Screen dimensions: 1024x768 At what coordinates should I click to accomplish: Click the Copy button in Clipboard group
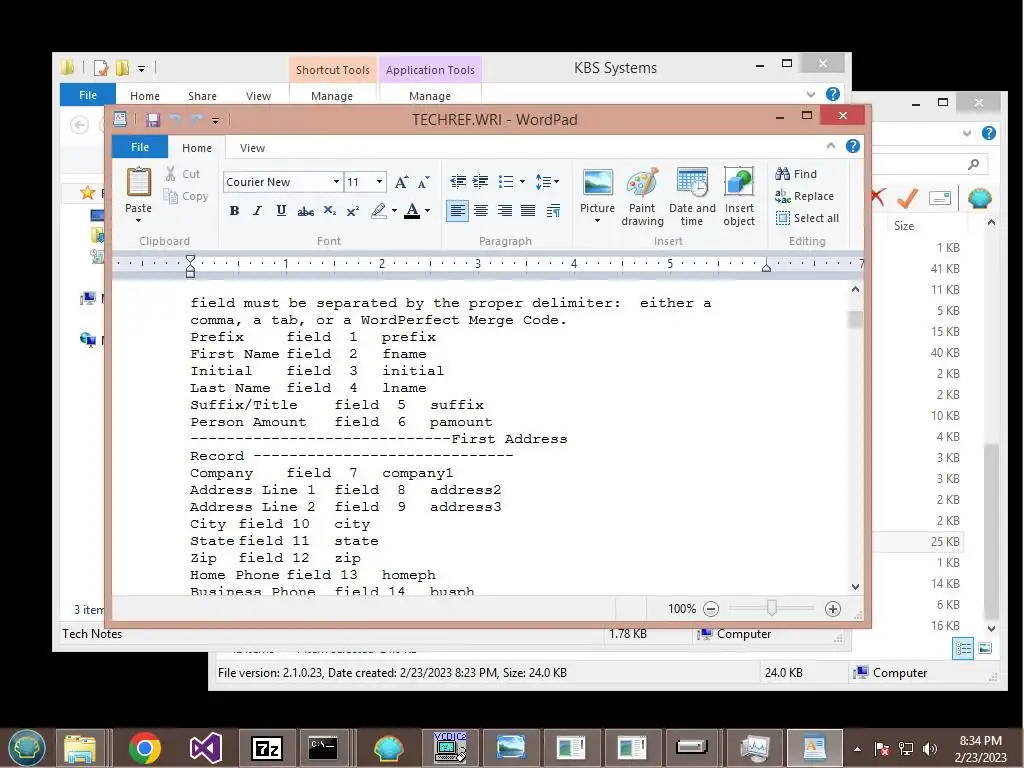tap(185, 196)
